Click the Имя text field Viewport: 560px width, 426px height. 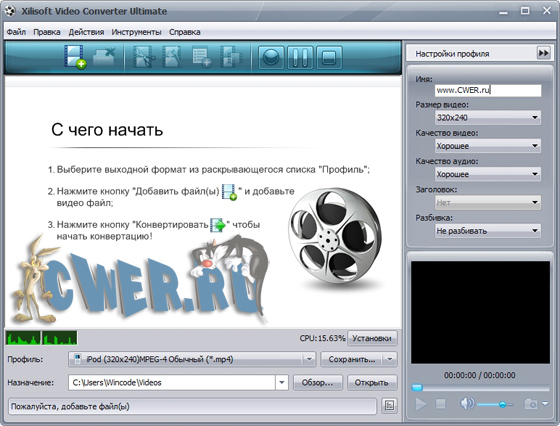coord(488,90)
